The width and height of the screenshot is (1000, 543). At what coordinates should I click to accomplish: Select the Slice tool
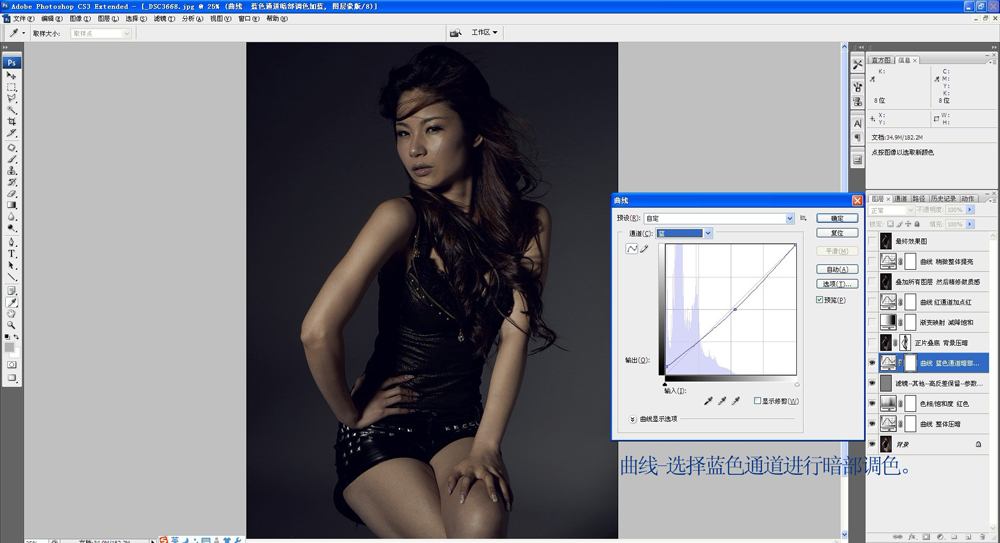click(11, 133)
